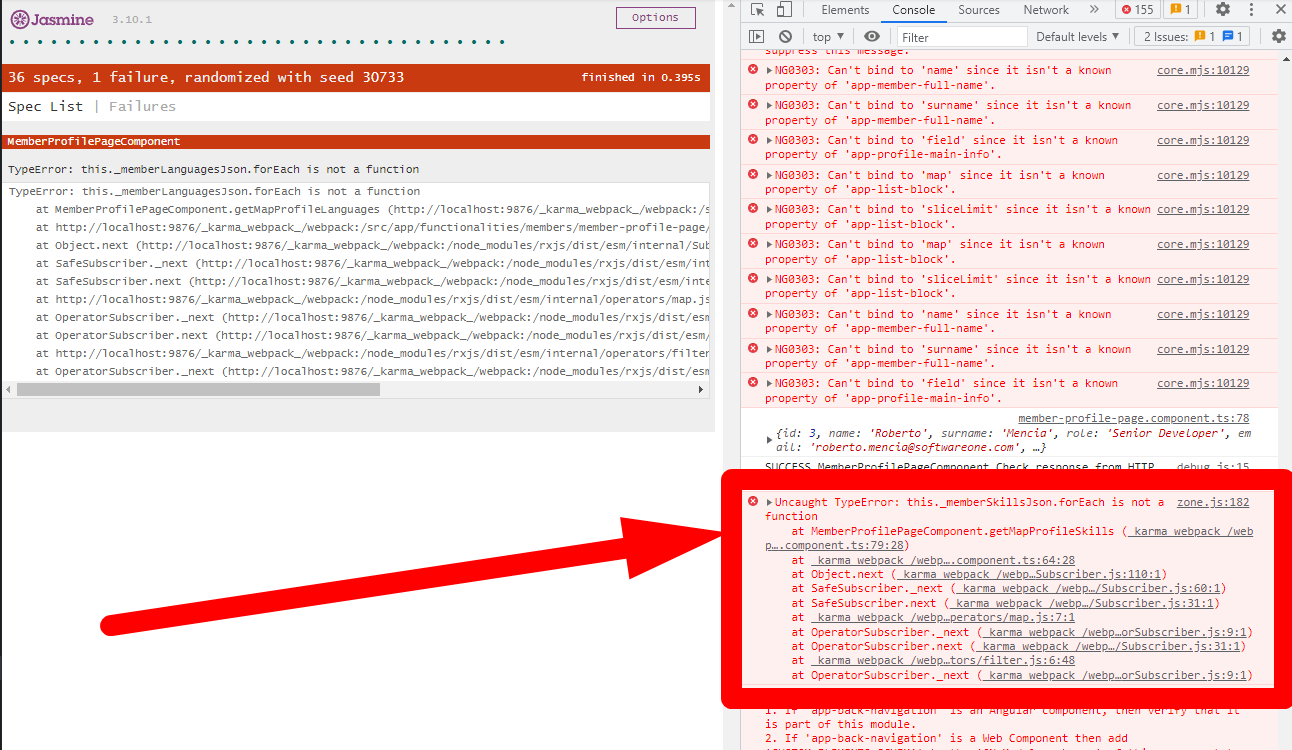This screenshot has height=750, width=1292.
Task: Clear the console with the ban icon
Action: tap(785, 37)
